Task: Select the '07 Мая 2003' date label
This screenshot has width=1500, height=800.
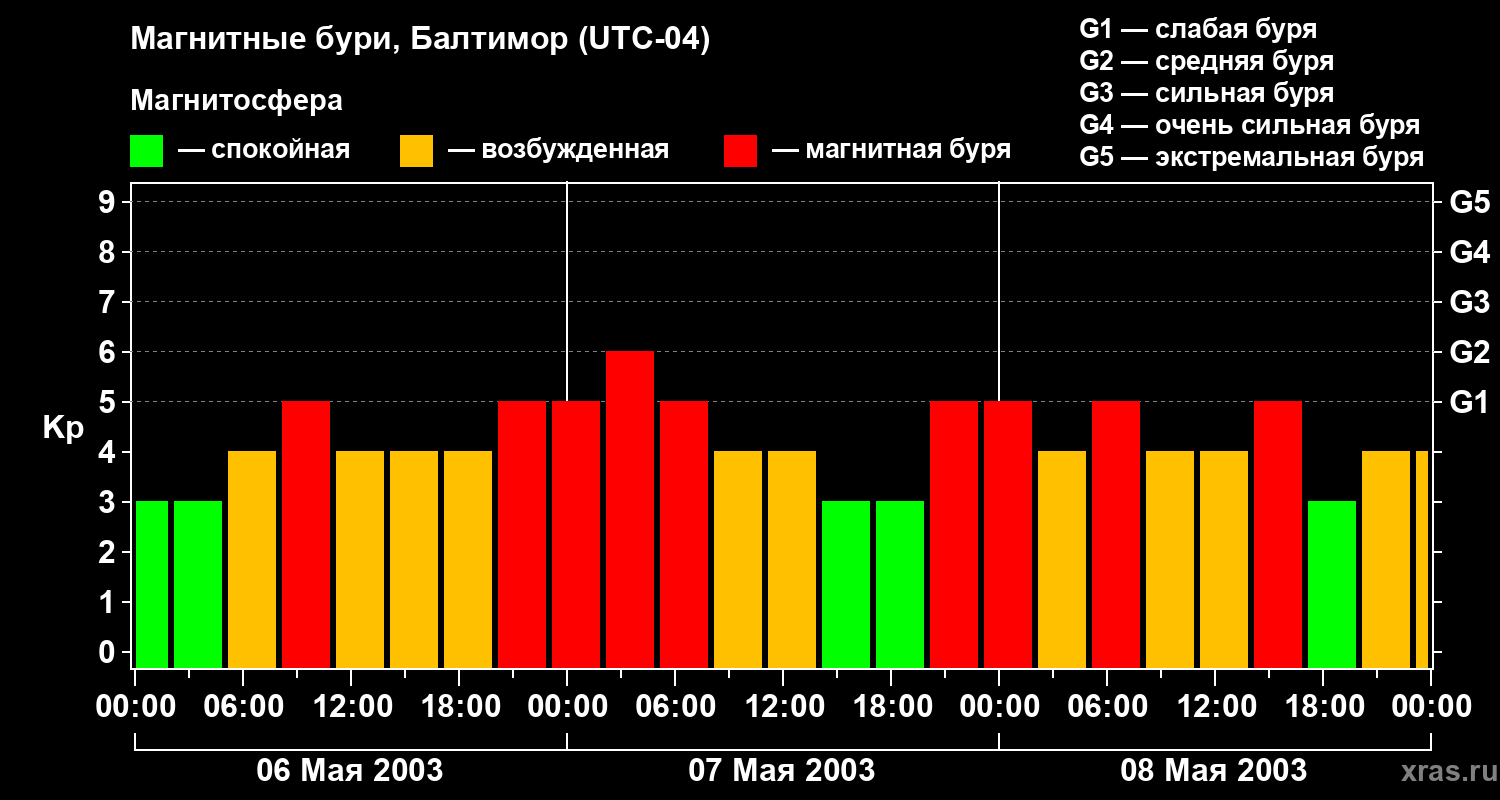Action: (x=782, y=770)
